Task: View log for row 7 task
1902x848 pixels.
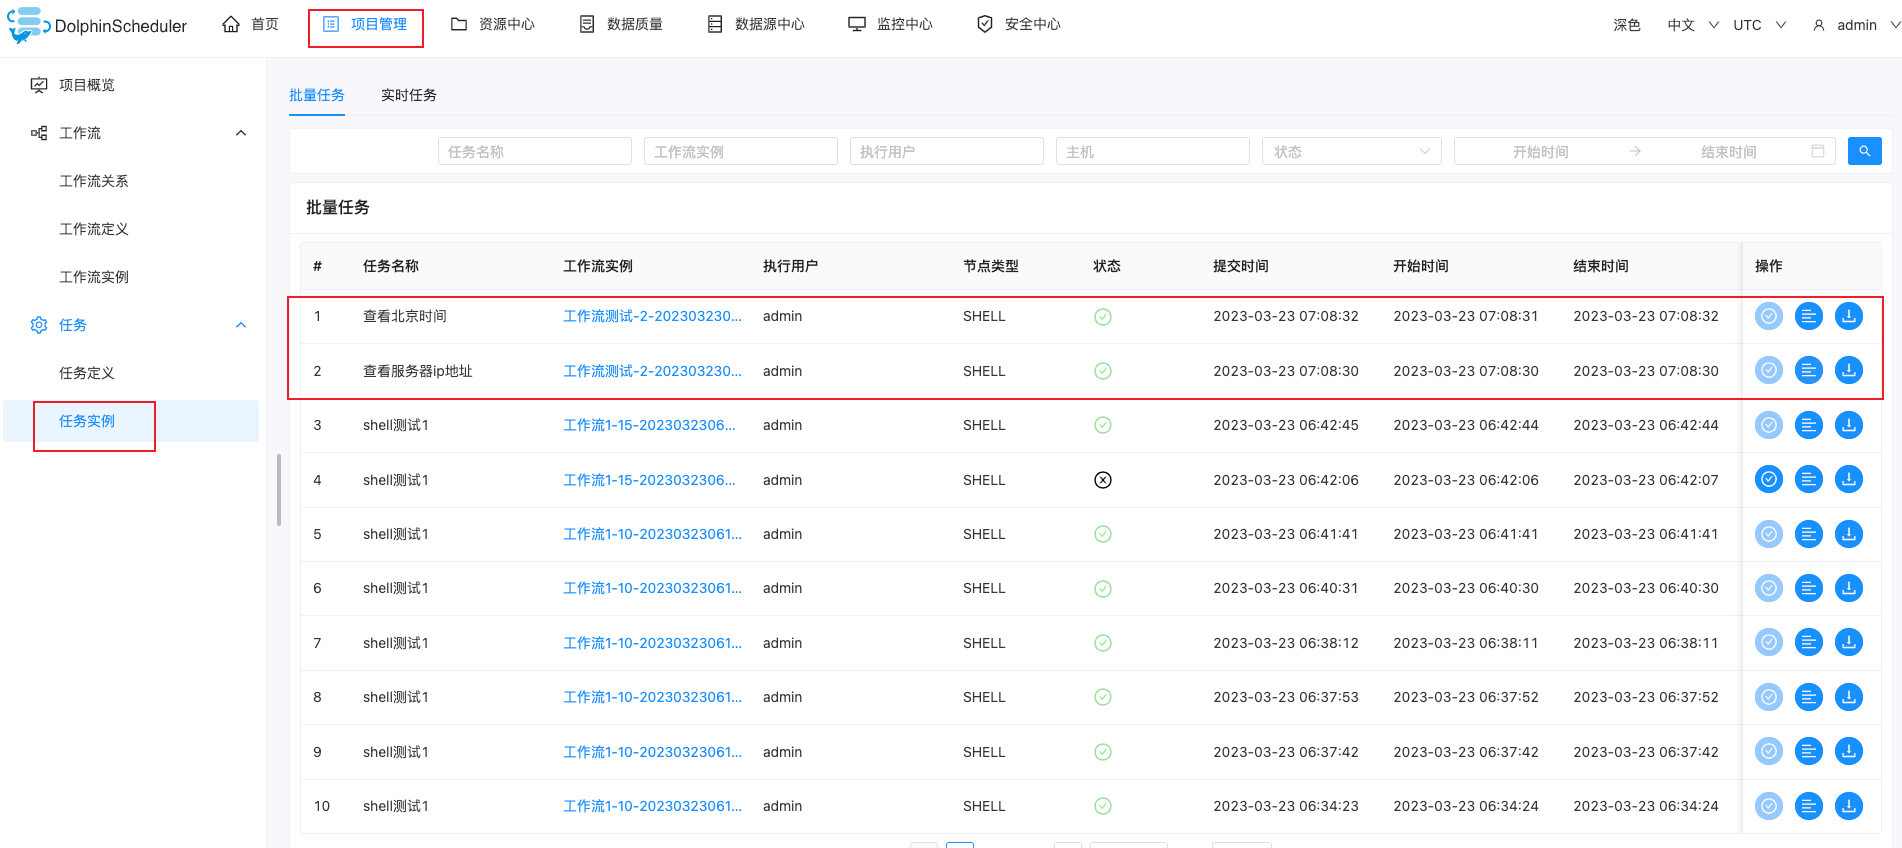Action: click(1809, 642)
